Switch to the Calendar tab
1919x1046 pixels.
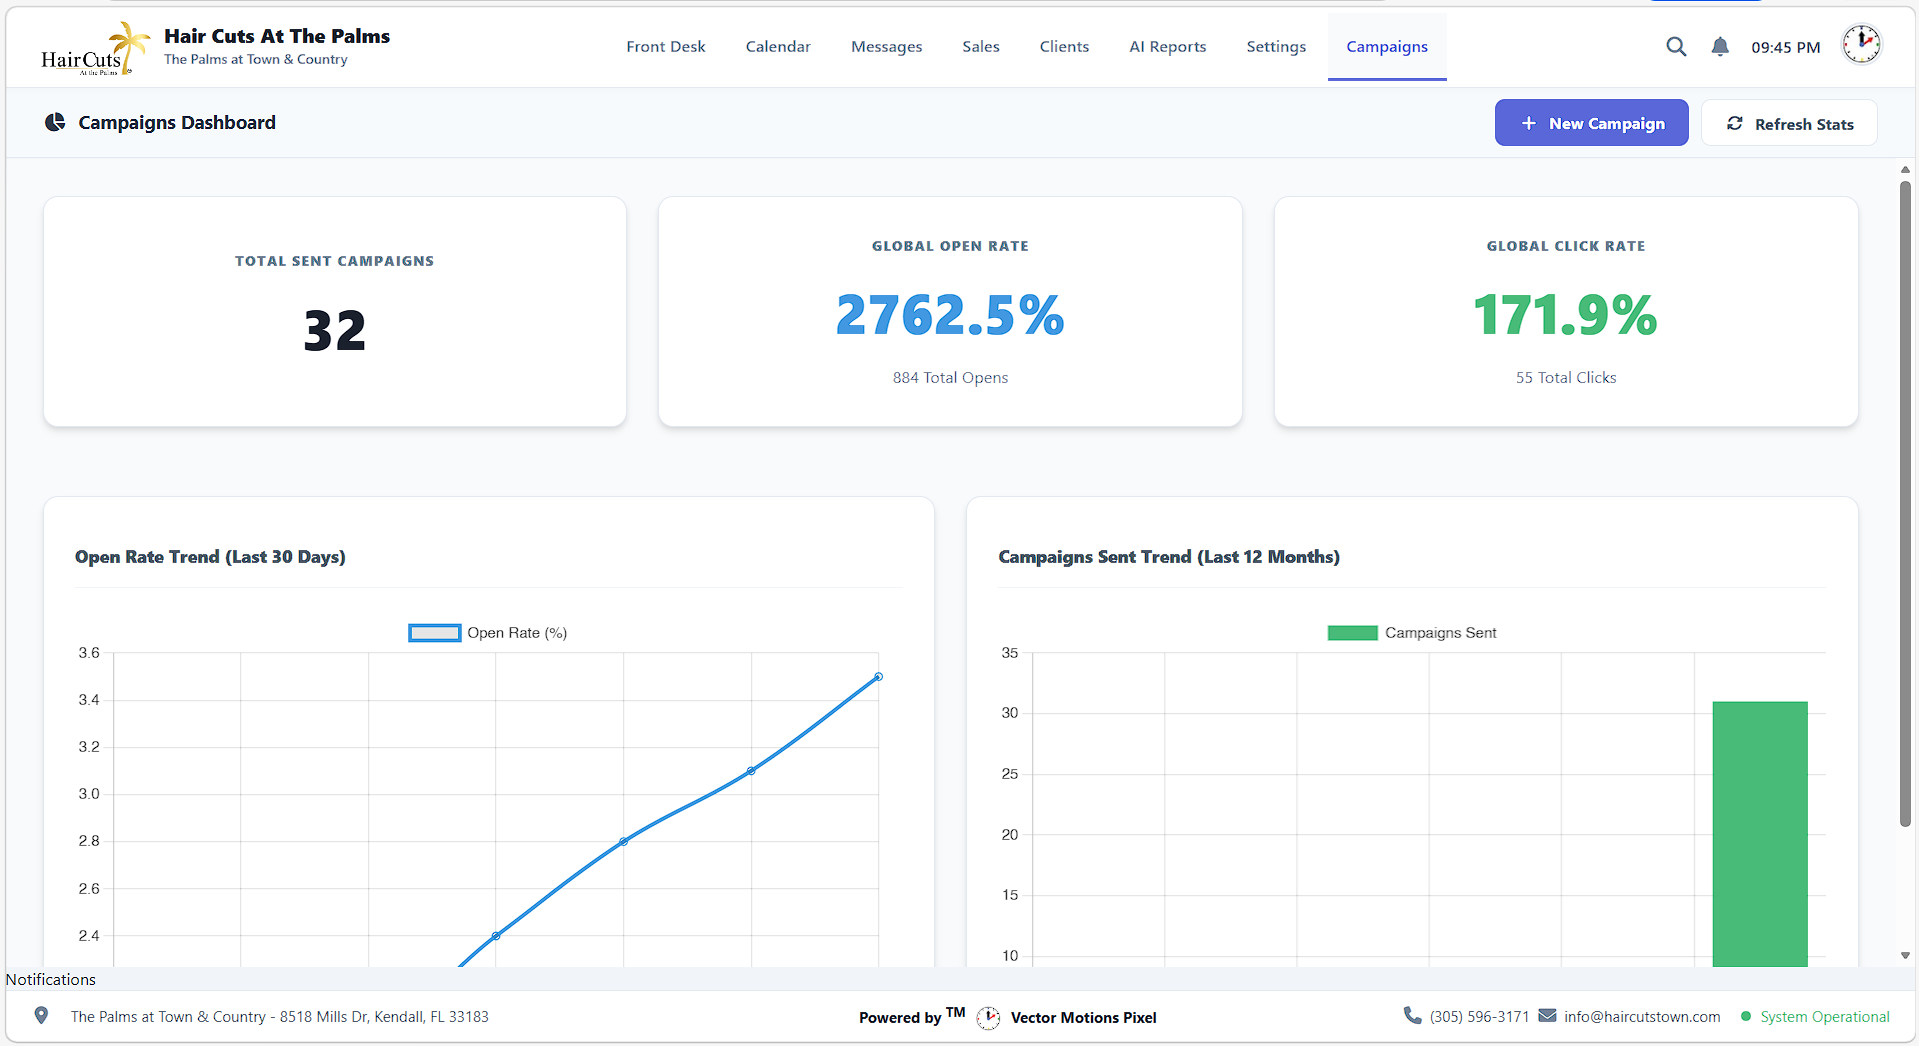click(778, 46)
